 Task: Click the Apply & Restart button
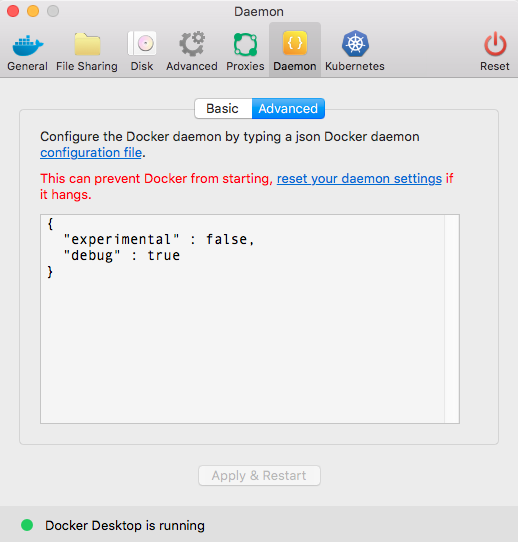[259, 476]
